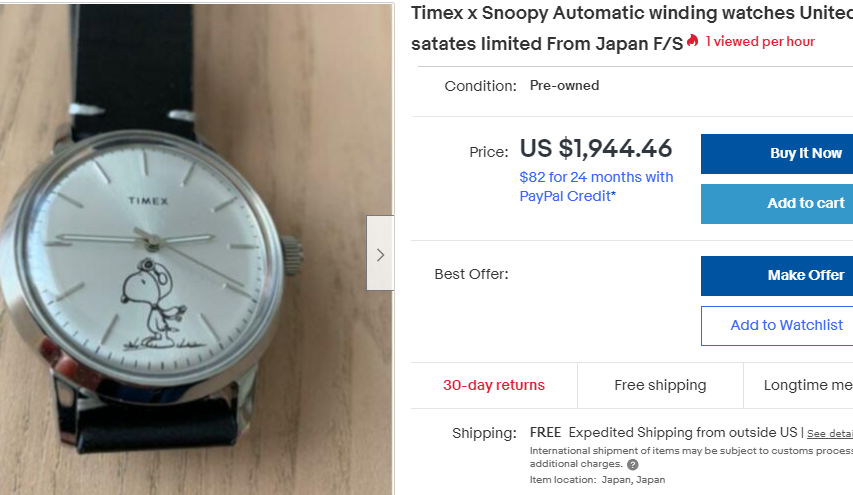Screen dimensions: 853x495
Task: Click the Best Offer label
Action: [x=471, y=274]
